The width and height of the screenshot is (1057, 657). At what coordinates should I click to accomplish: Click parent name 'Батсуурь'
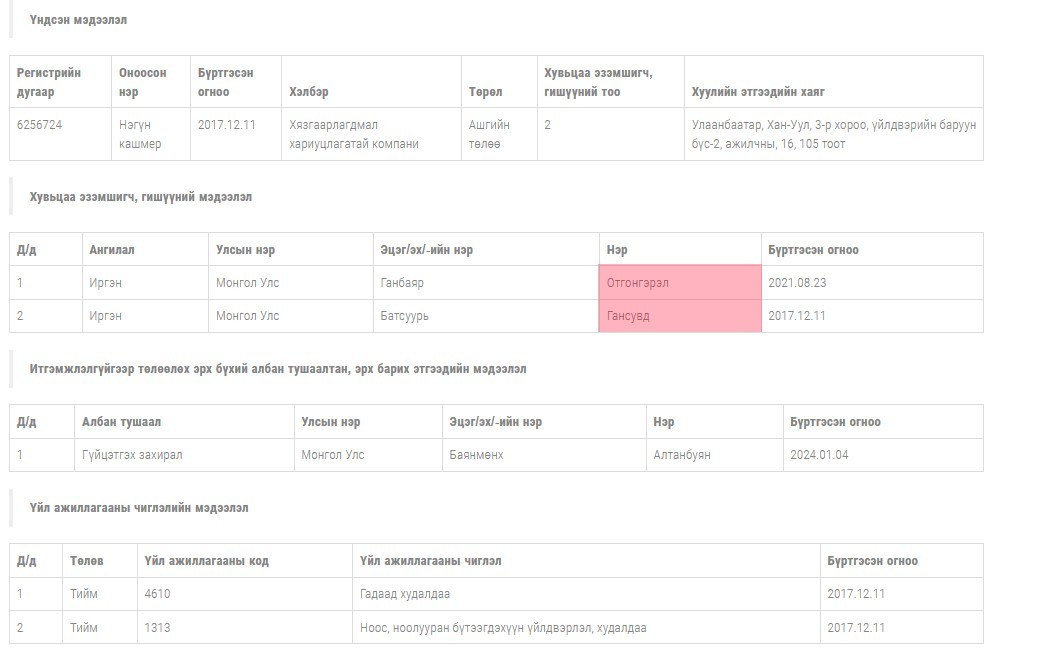tap(404, 316)
